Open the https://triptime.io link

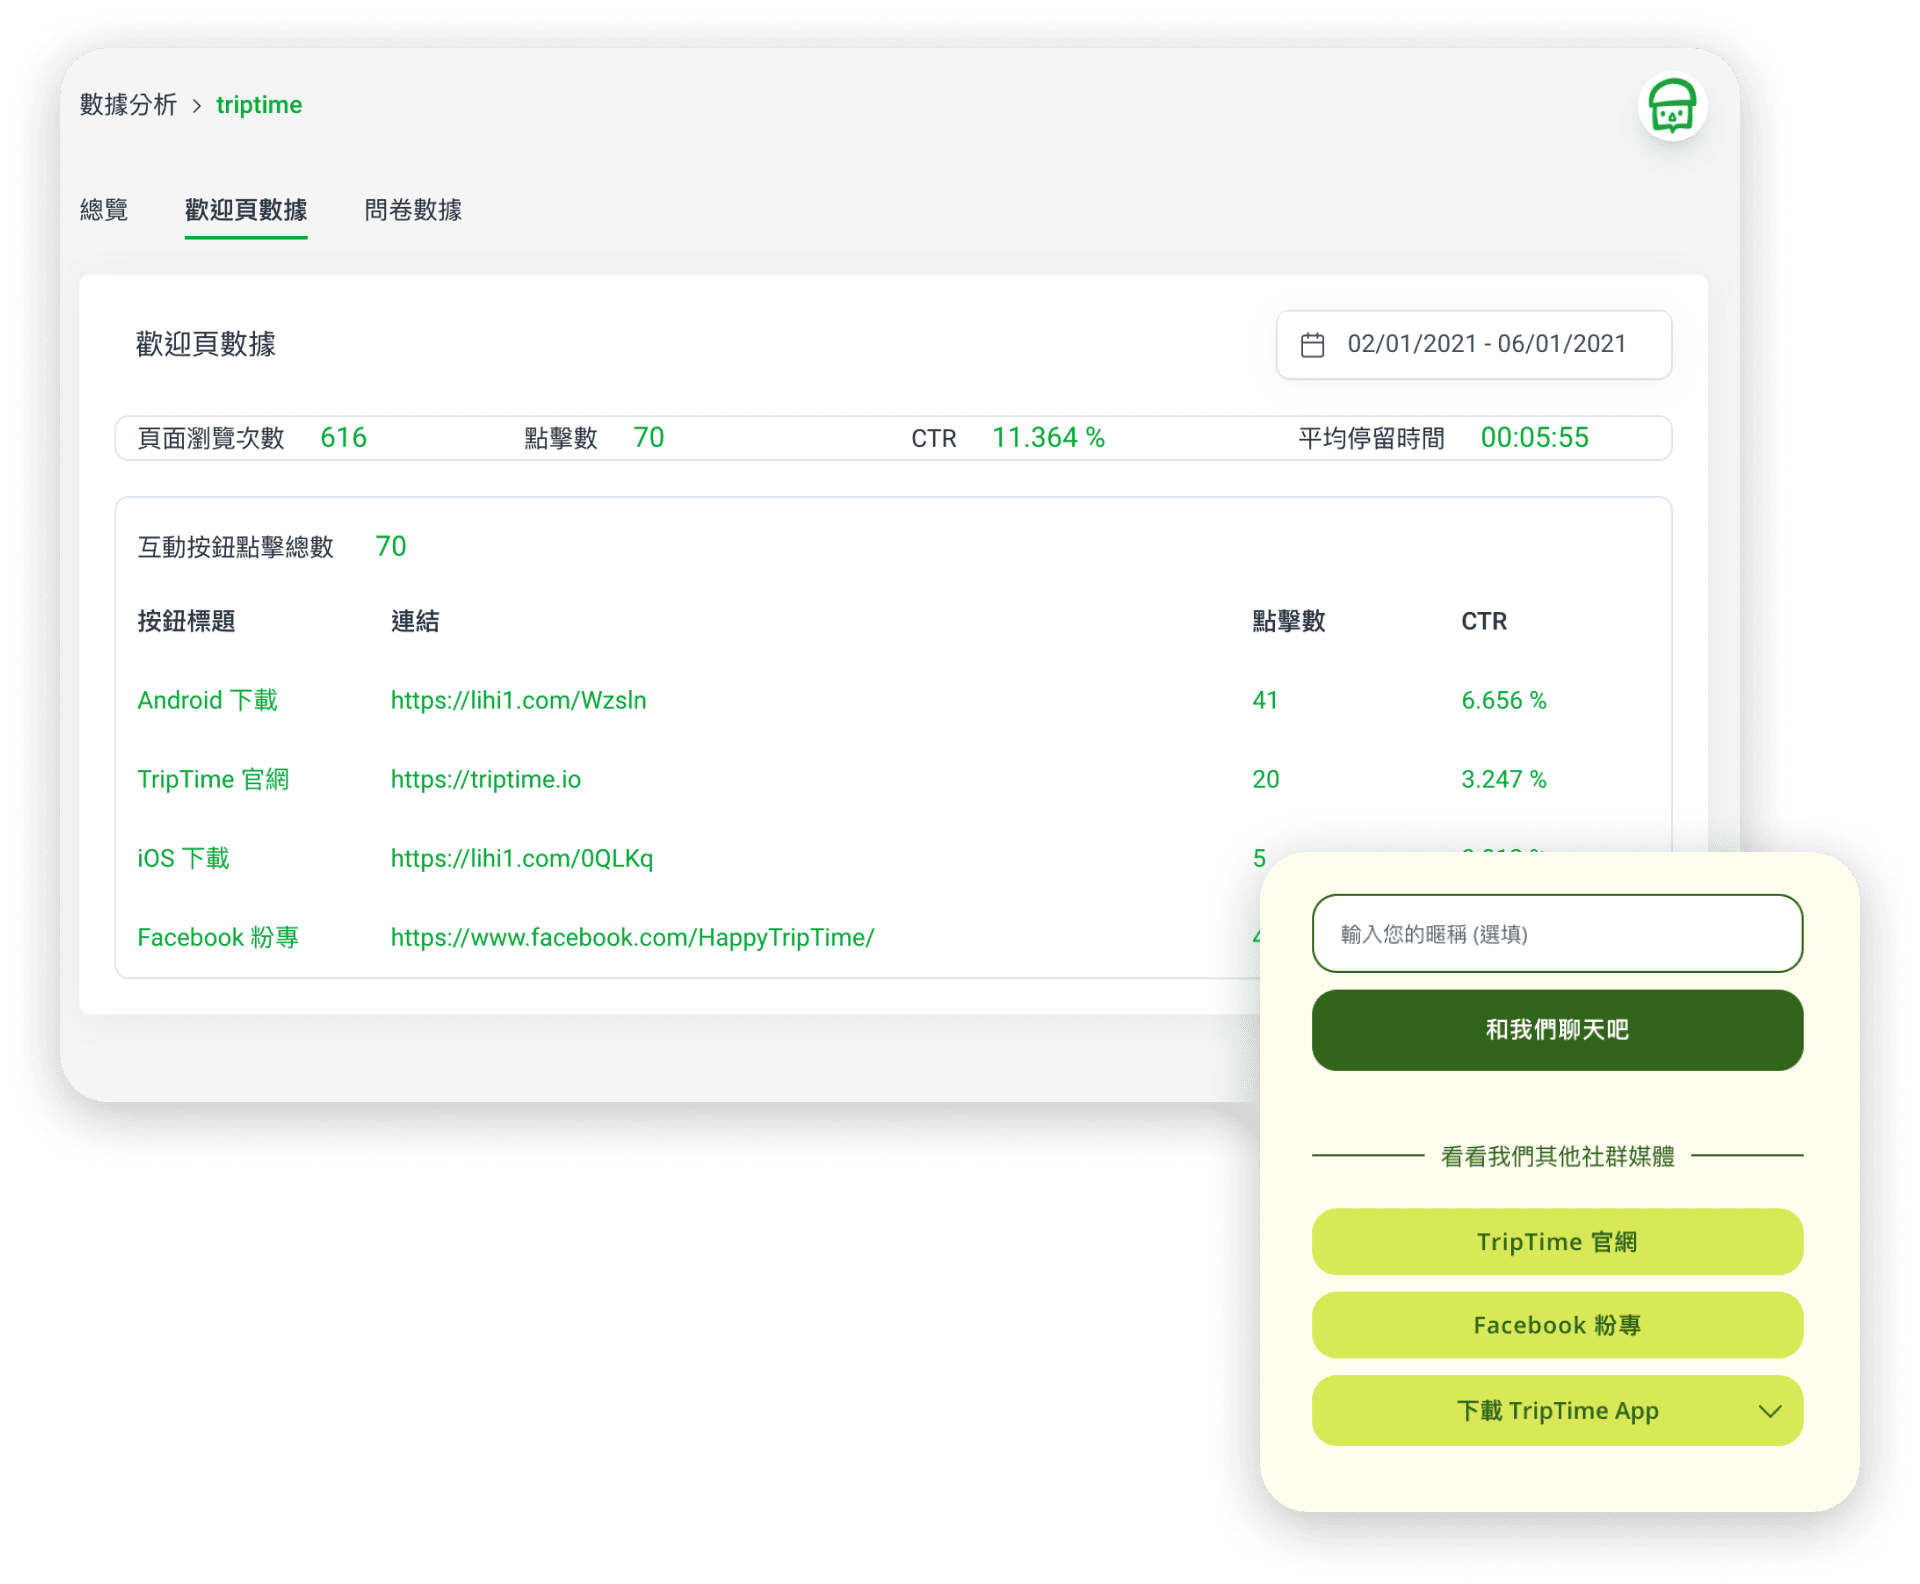click(x=485, y=779)
